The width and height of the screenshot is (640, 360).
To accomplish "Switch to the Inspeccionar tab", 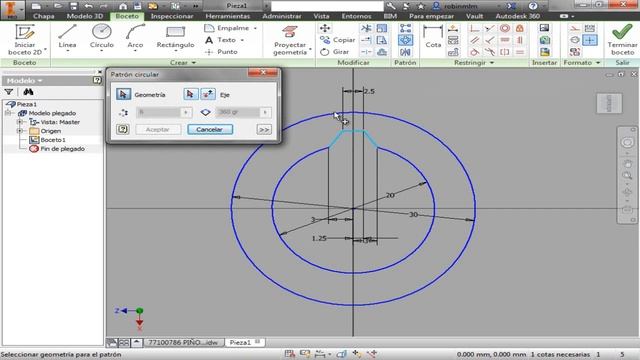I will coord(172,16).
